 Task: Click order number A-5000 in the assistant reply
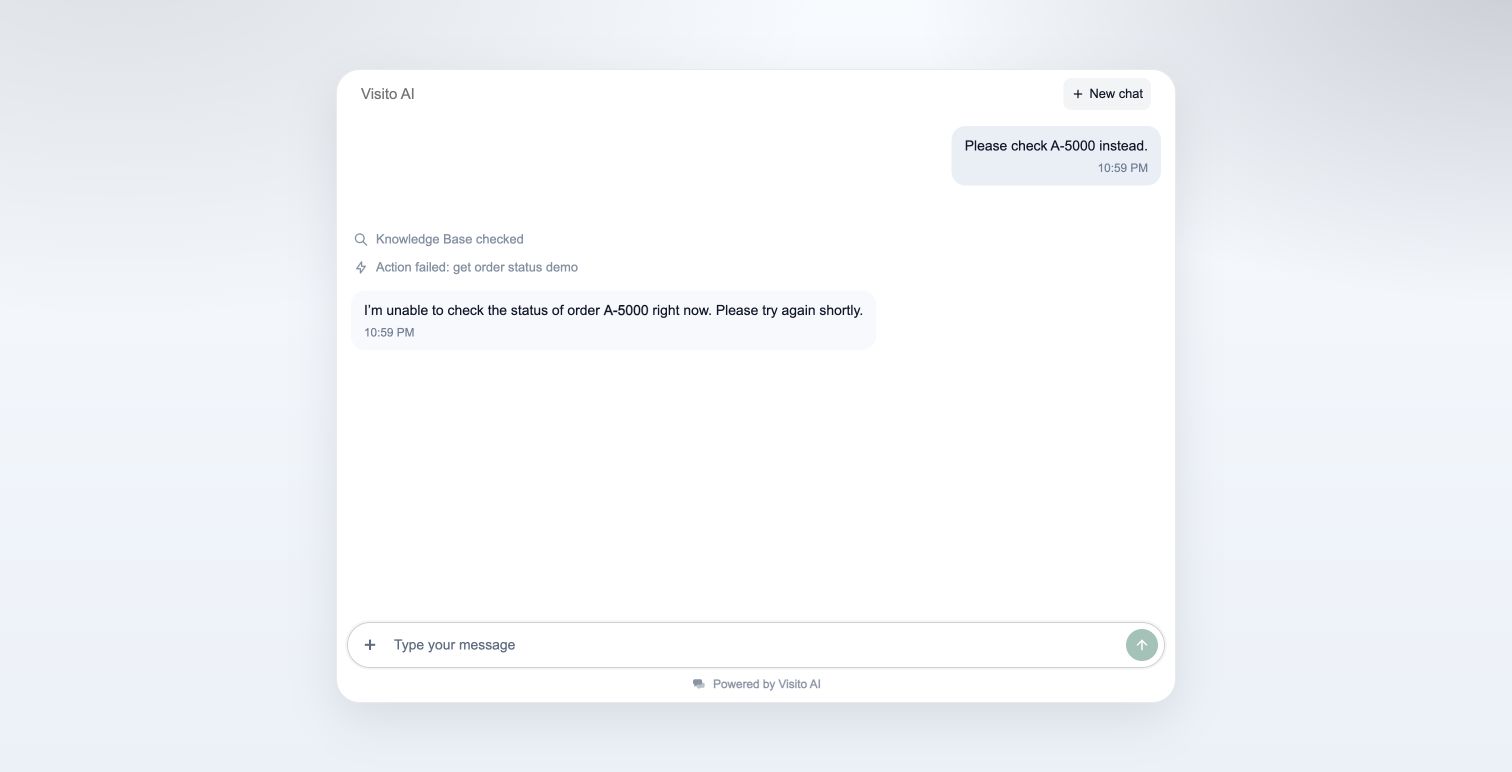(x=626, y=310)
